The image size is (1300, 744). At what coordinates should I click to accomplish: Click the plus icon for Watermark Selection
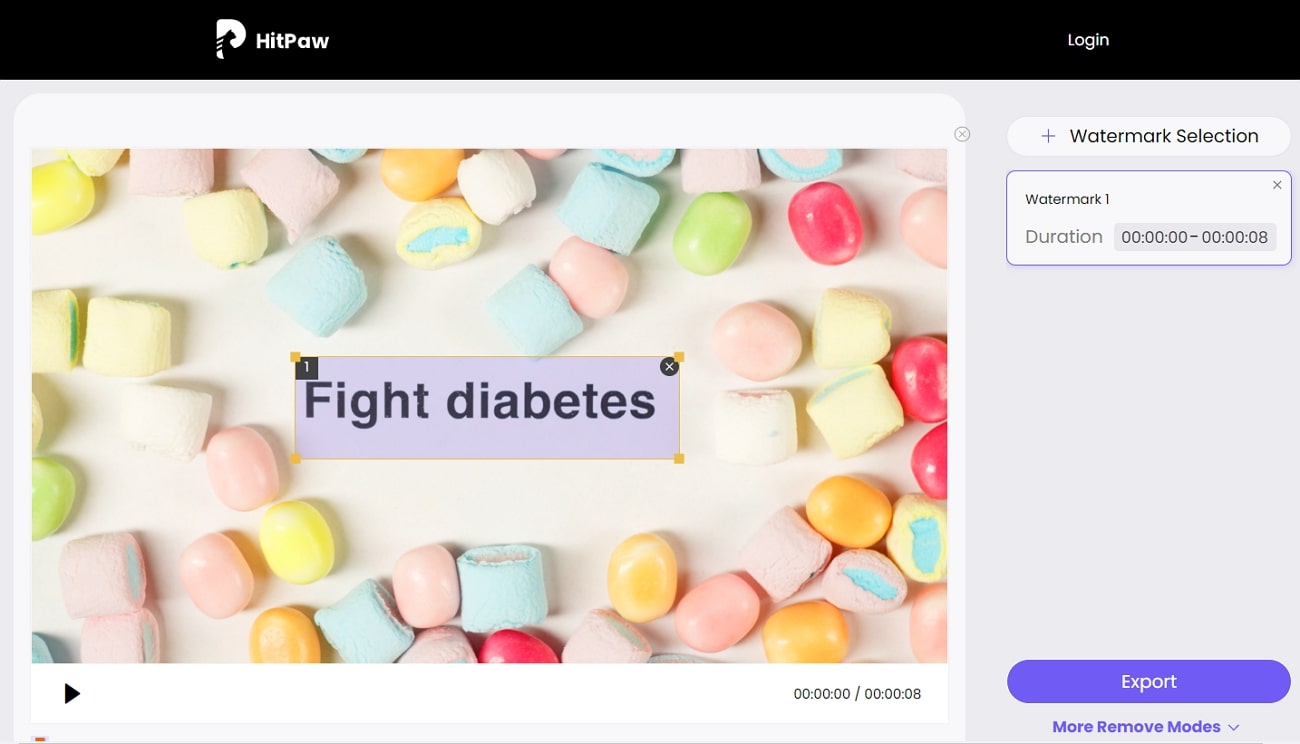click(1048, 136)
